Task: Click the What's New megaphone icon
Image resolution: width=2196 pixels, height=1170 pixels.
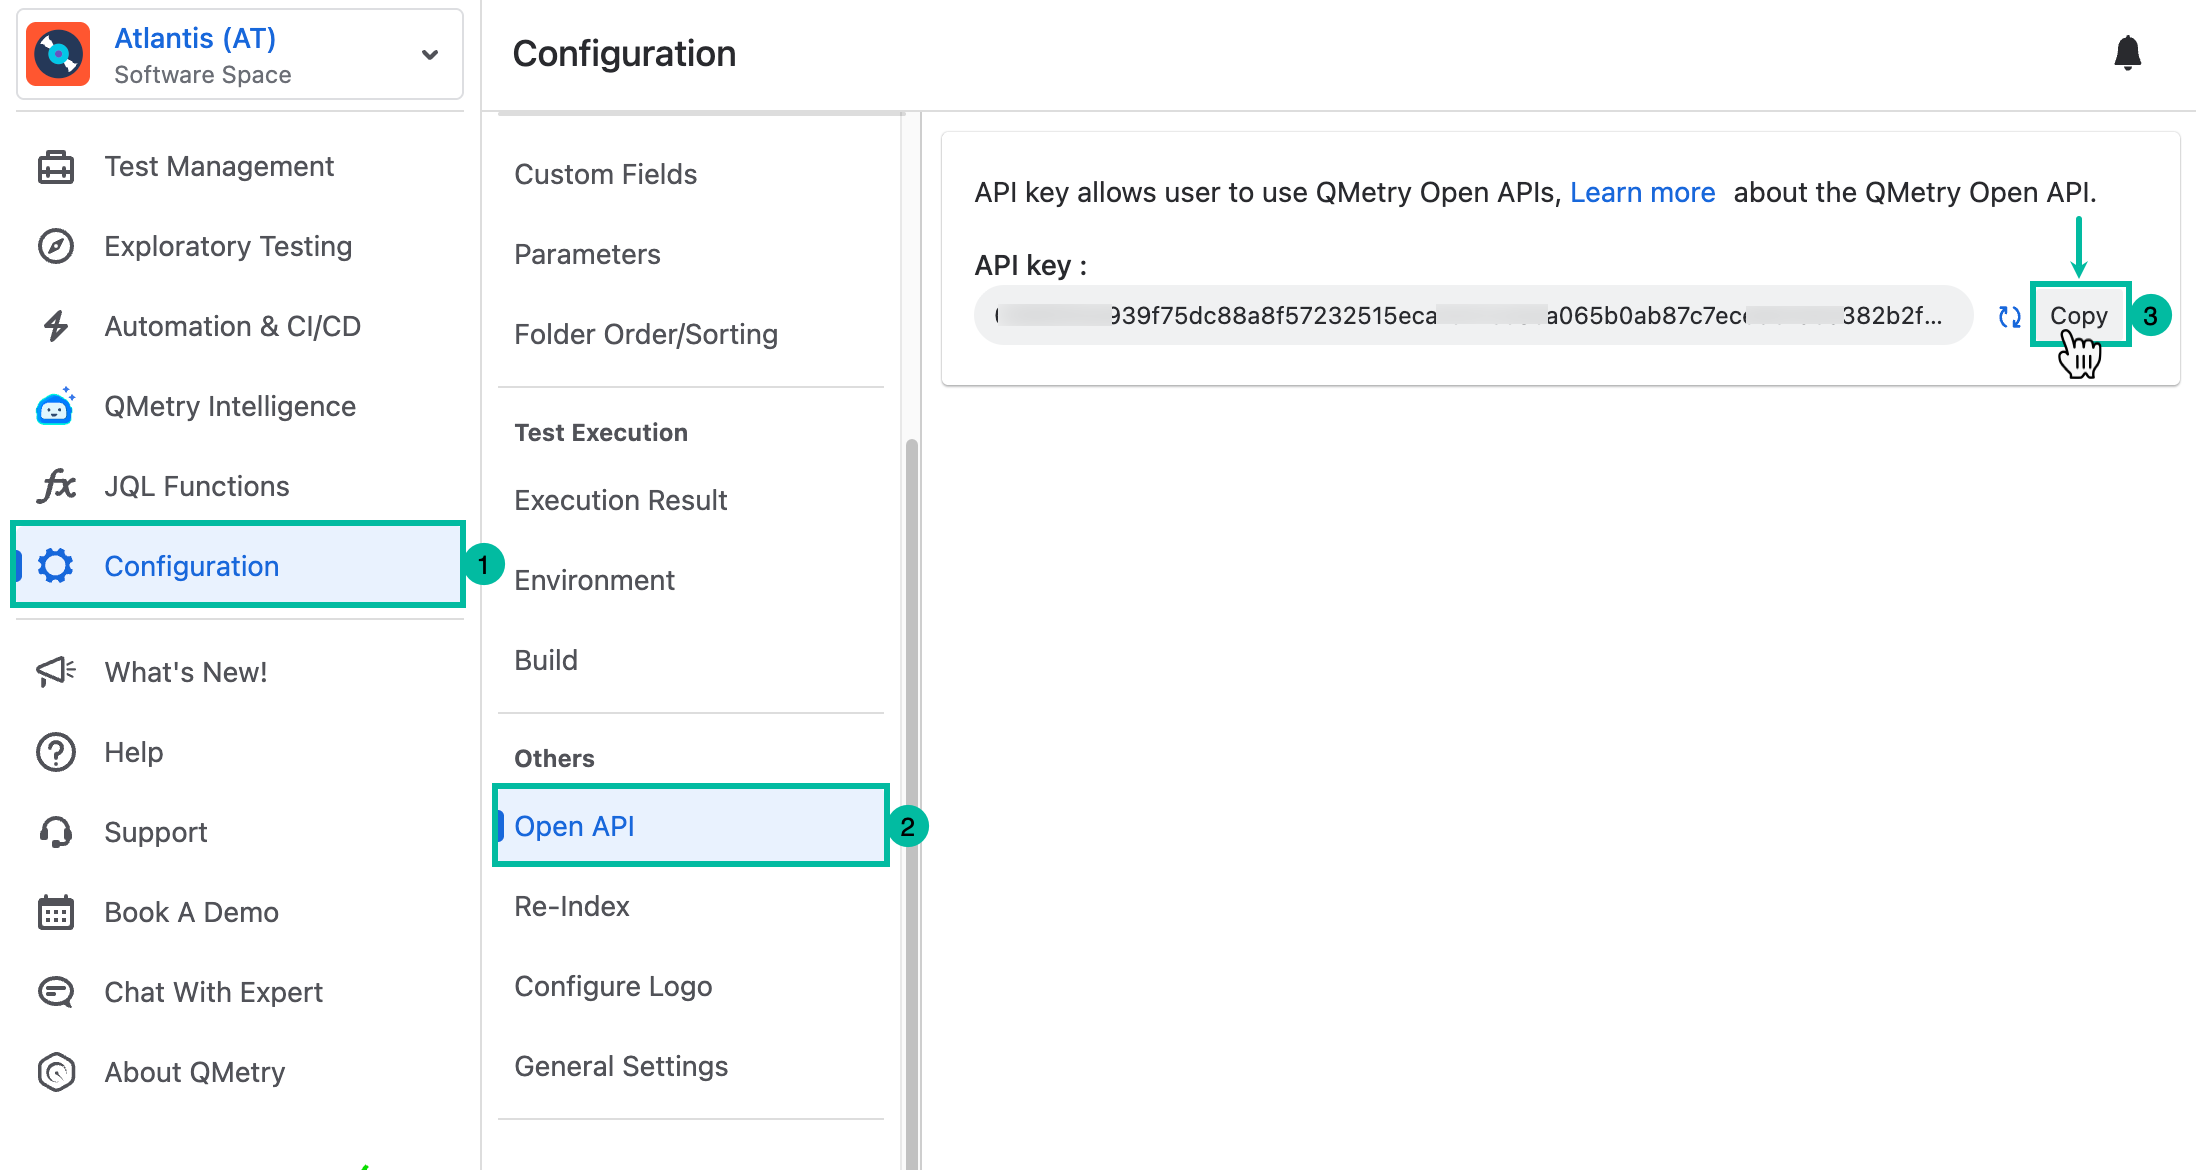Action: pos(56,672)
